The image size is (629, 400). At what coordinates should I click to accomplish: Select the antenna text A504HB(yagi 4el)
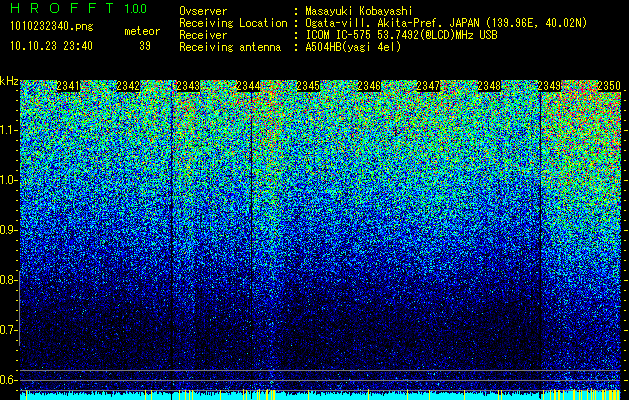(x=353, y=47)
